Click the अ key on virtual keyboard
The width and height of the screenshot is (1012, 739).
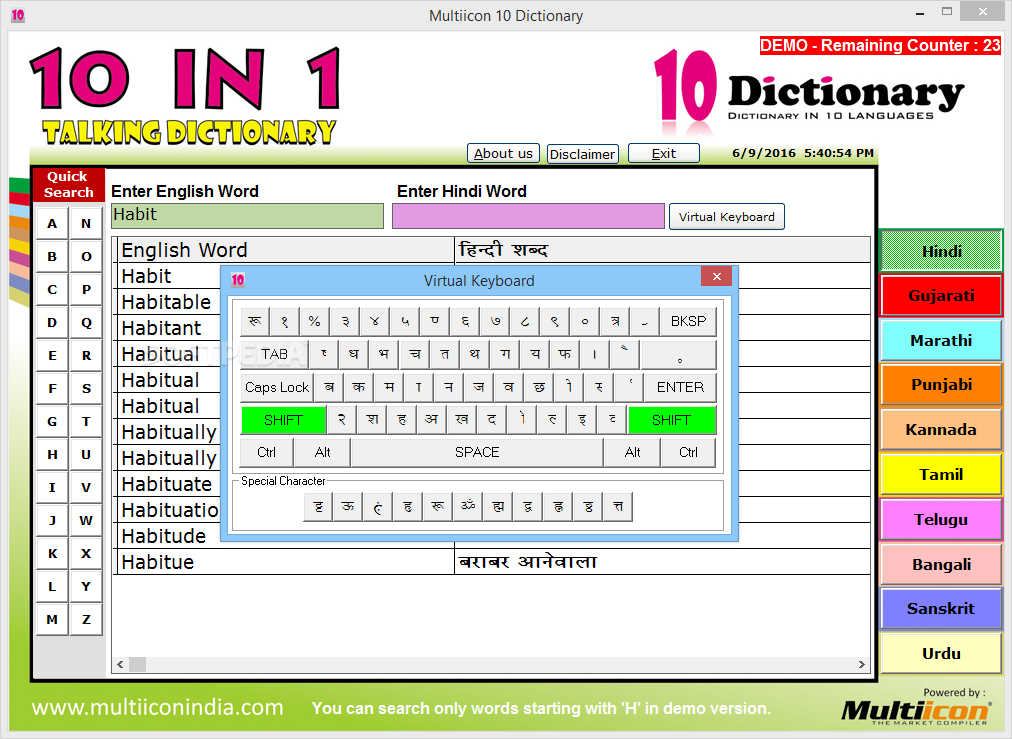coord(432,420)
